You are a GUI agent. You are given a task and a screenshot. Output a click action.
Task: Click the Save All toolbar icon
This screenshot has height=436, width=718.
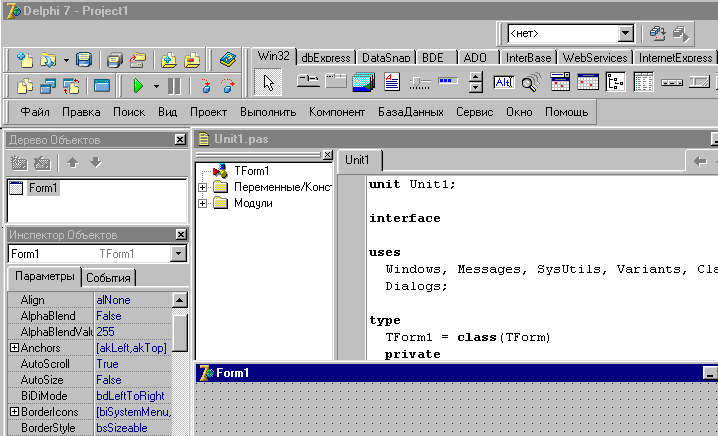tap(114, 60)
